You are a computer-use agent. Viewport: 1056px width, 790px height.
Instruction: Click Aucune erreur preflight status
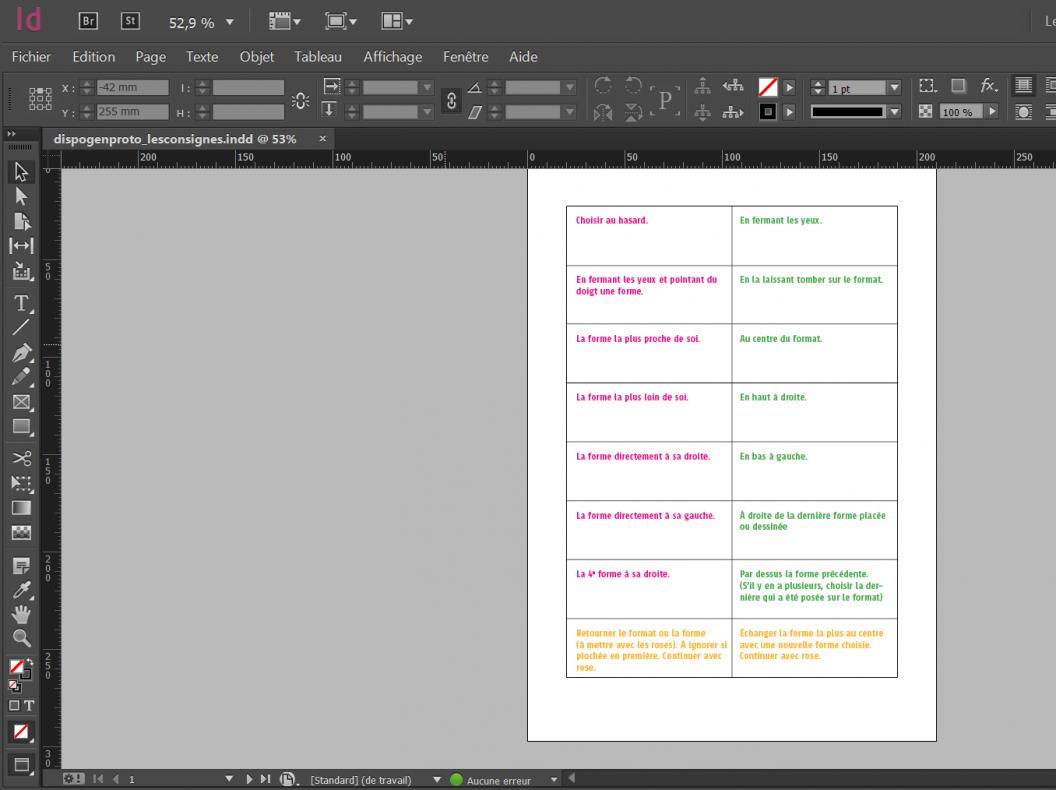(498, 781)
